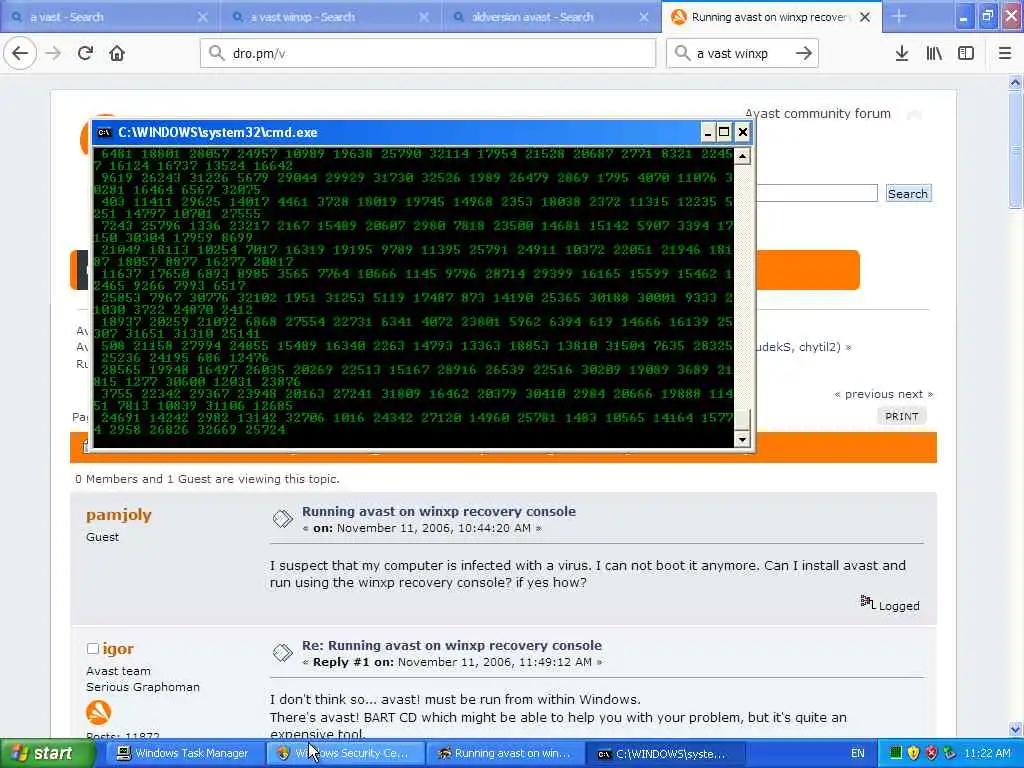Image resolution: width=1024 pixels, height=768 pixels.
Task: Toggle the sidebar view icon
Action: [966, 53]
